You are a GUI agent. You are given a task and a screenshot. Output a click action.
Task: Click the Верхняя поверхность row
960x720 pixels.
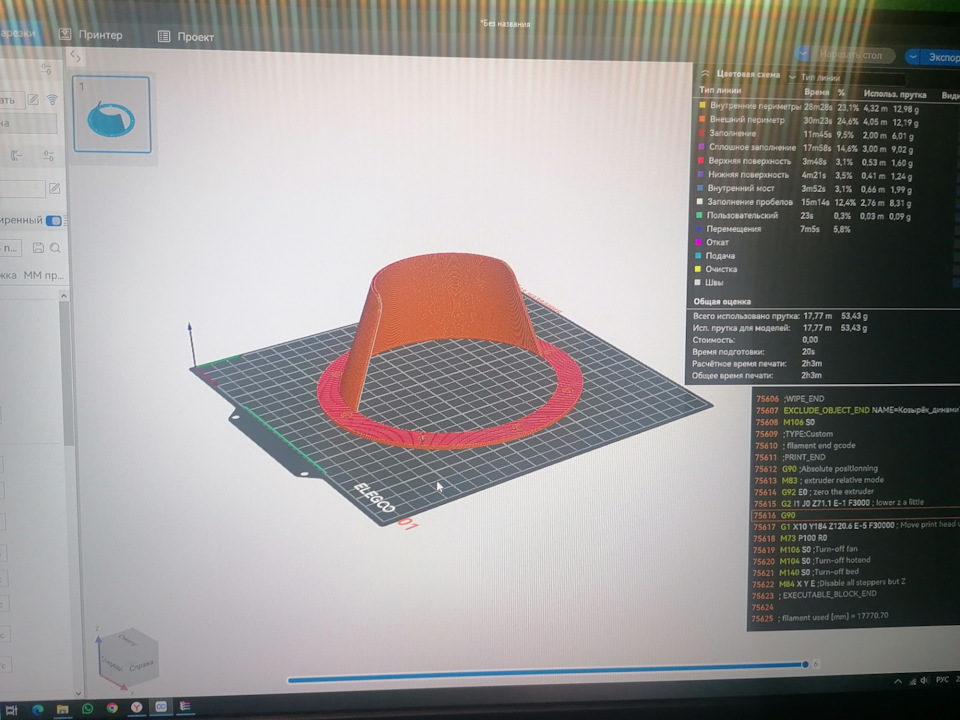(806, 162)
